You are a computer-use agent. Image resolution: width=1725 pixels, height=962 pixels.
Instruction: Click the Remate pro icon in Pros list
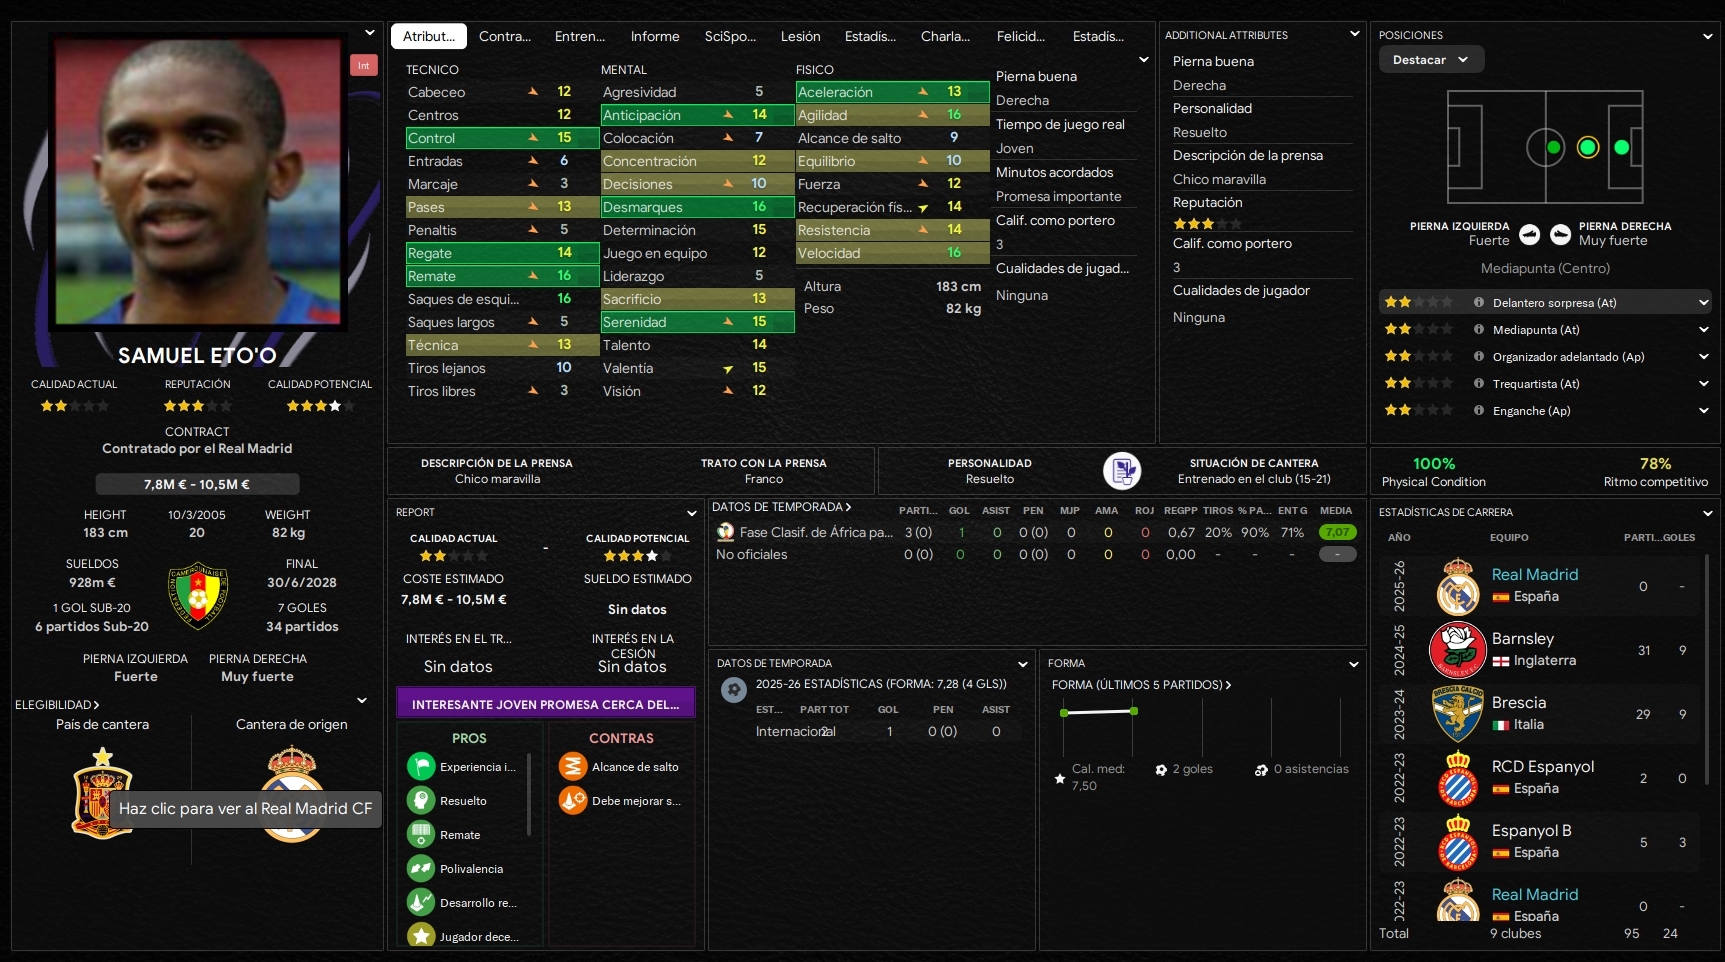pos(421,835)
